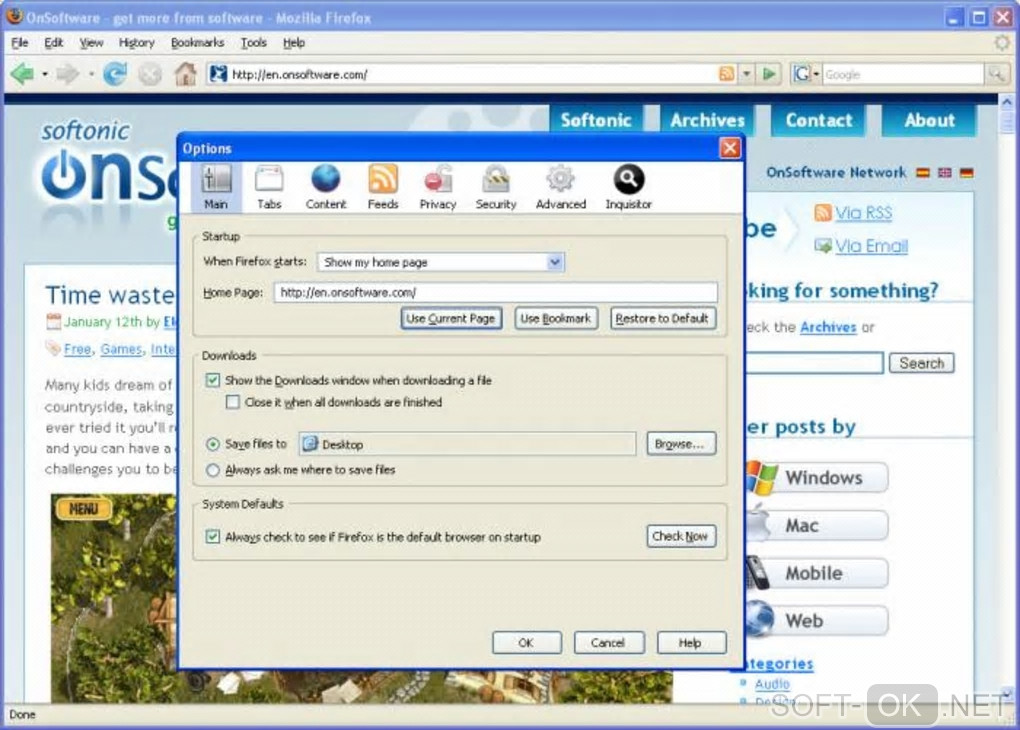Open the forward history dropdown arrow
The image size is (1020, 730).
click(90, 74)
